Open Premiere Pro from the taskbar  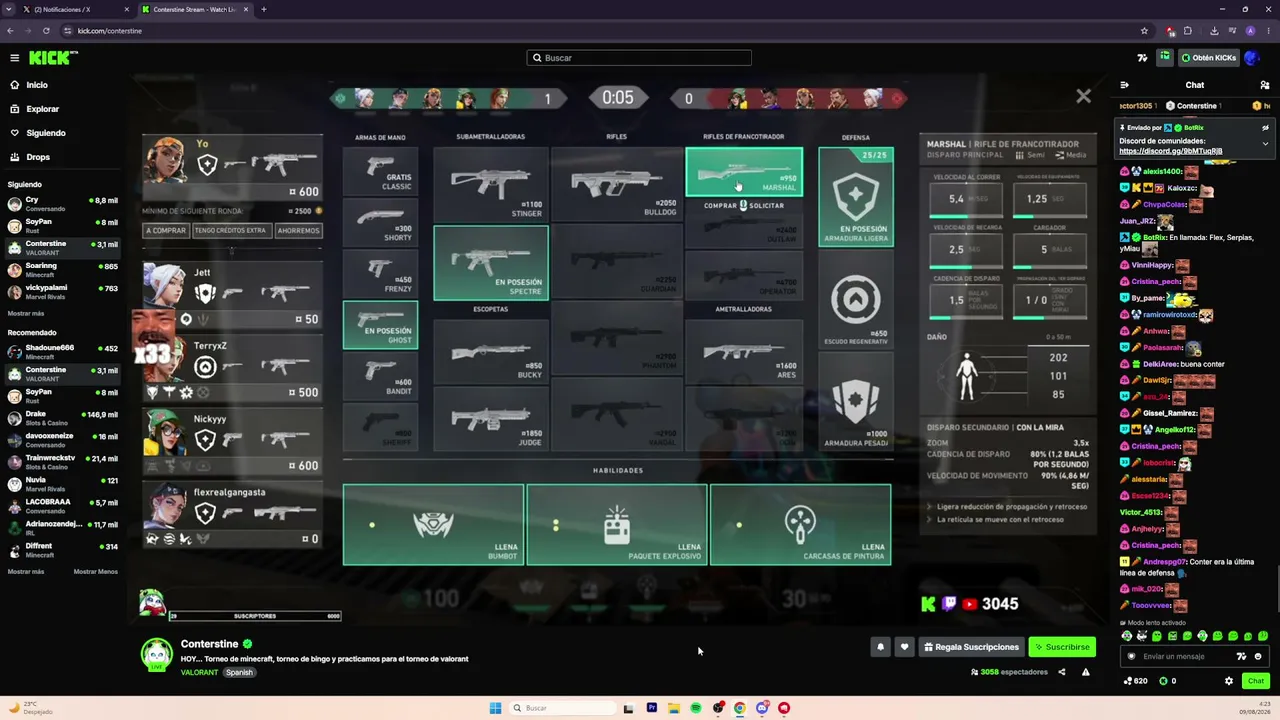coord(651,708)
